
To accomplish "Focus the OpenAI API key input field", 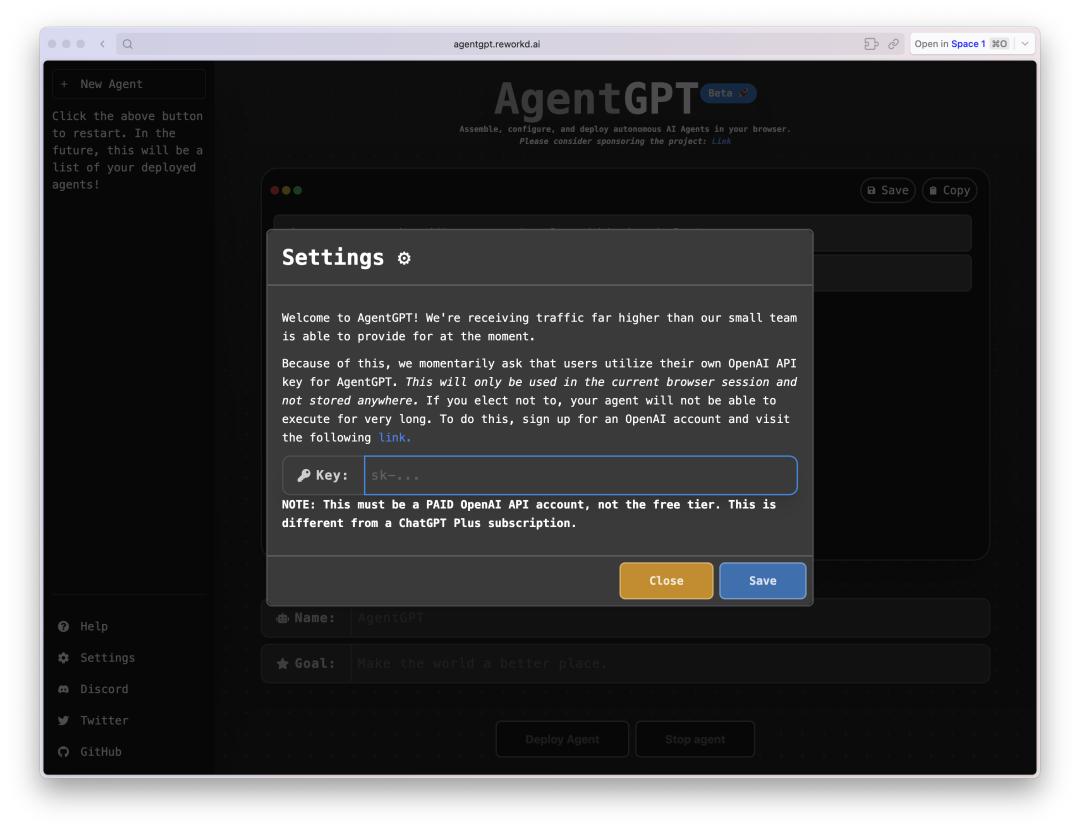I will 581,475.
